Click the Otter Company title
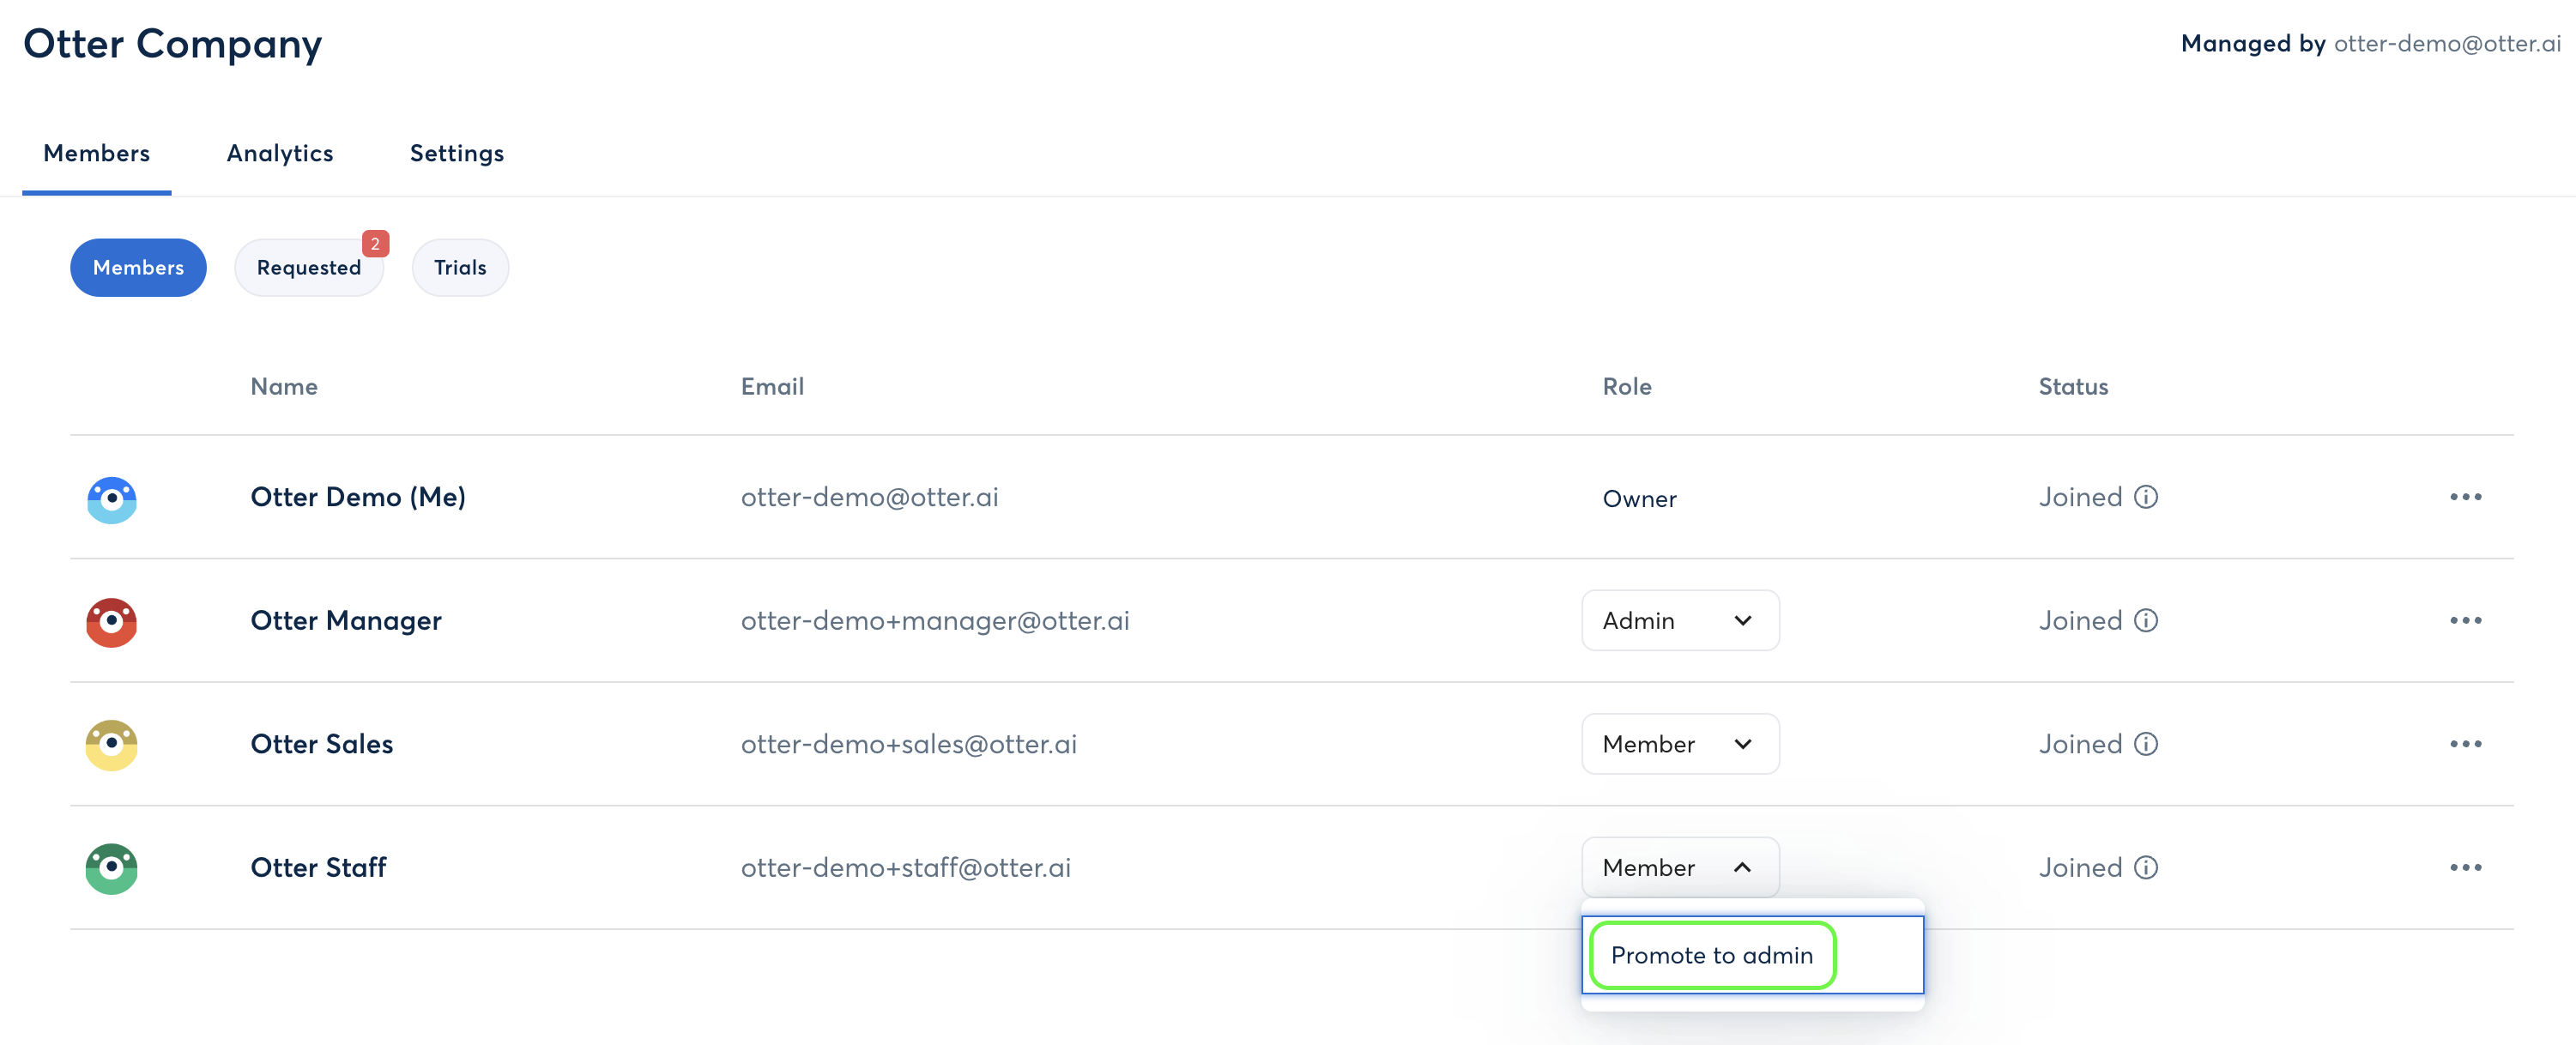The image size is (2576, 1045). coord(172,43)
